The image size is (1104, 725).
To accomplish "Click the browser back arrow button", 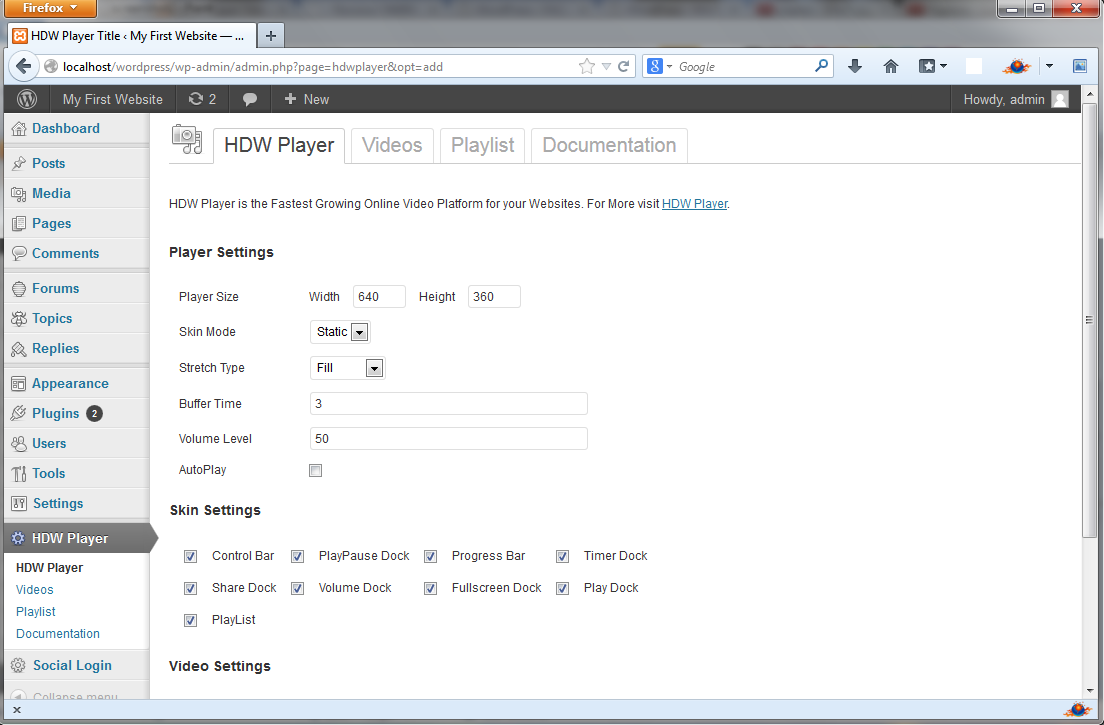I will (23, 66).
